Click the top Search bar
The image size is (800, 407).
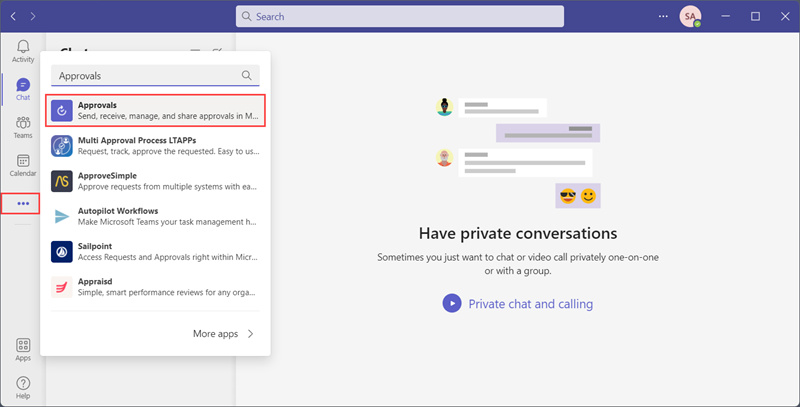pyautogui.click(x=399, y=16)
